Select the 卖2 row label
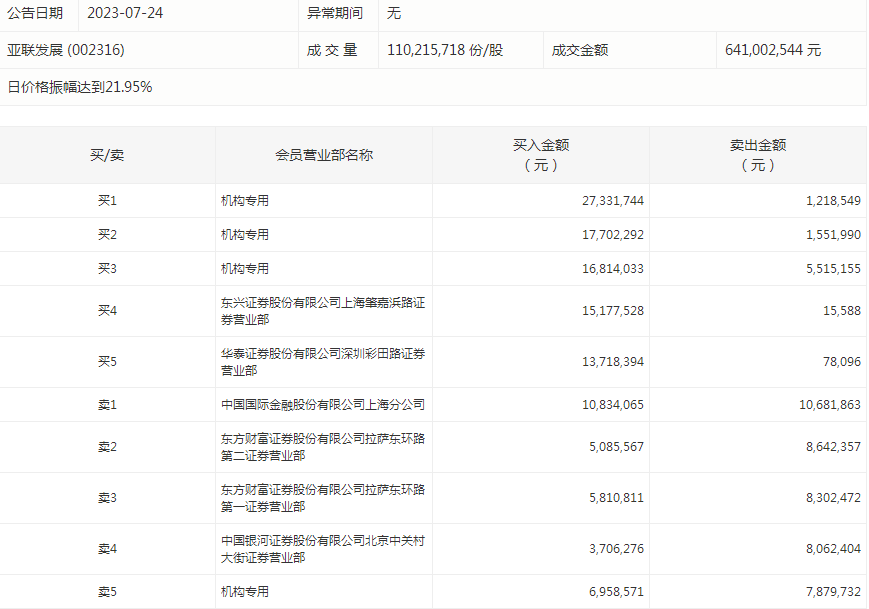This screenshot has height=609, width=869. (x=107, y=447)
